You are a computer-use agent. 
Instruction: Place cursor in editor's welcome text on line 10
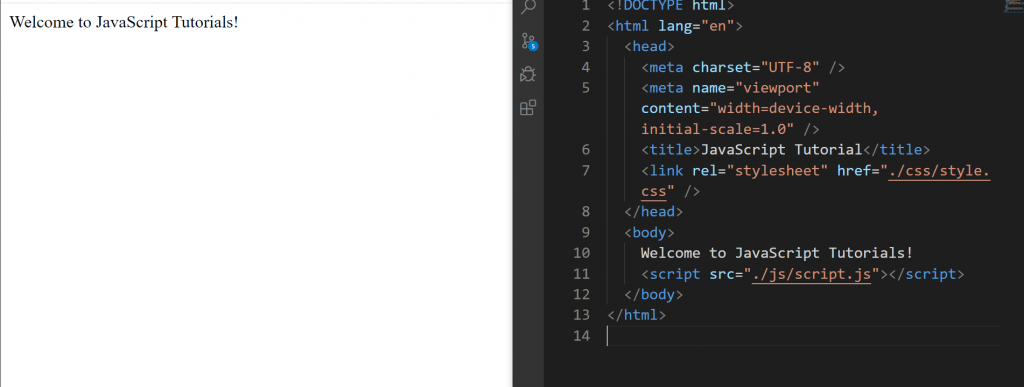(776, 253)
